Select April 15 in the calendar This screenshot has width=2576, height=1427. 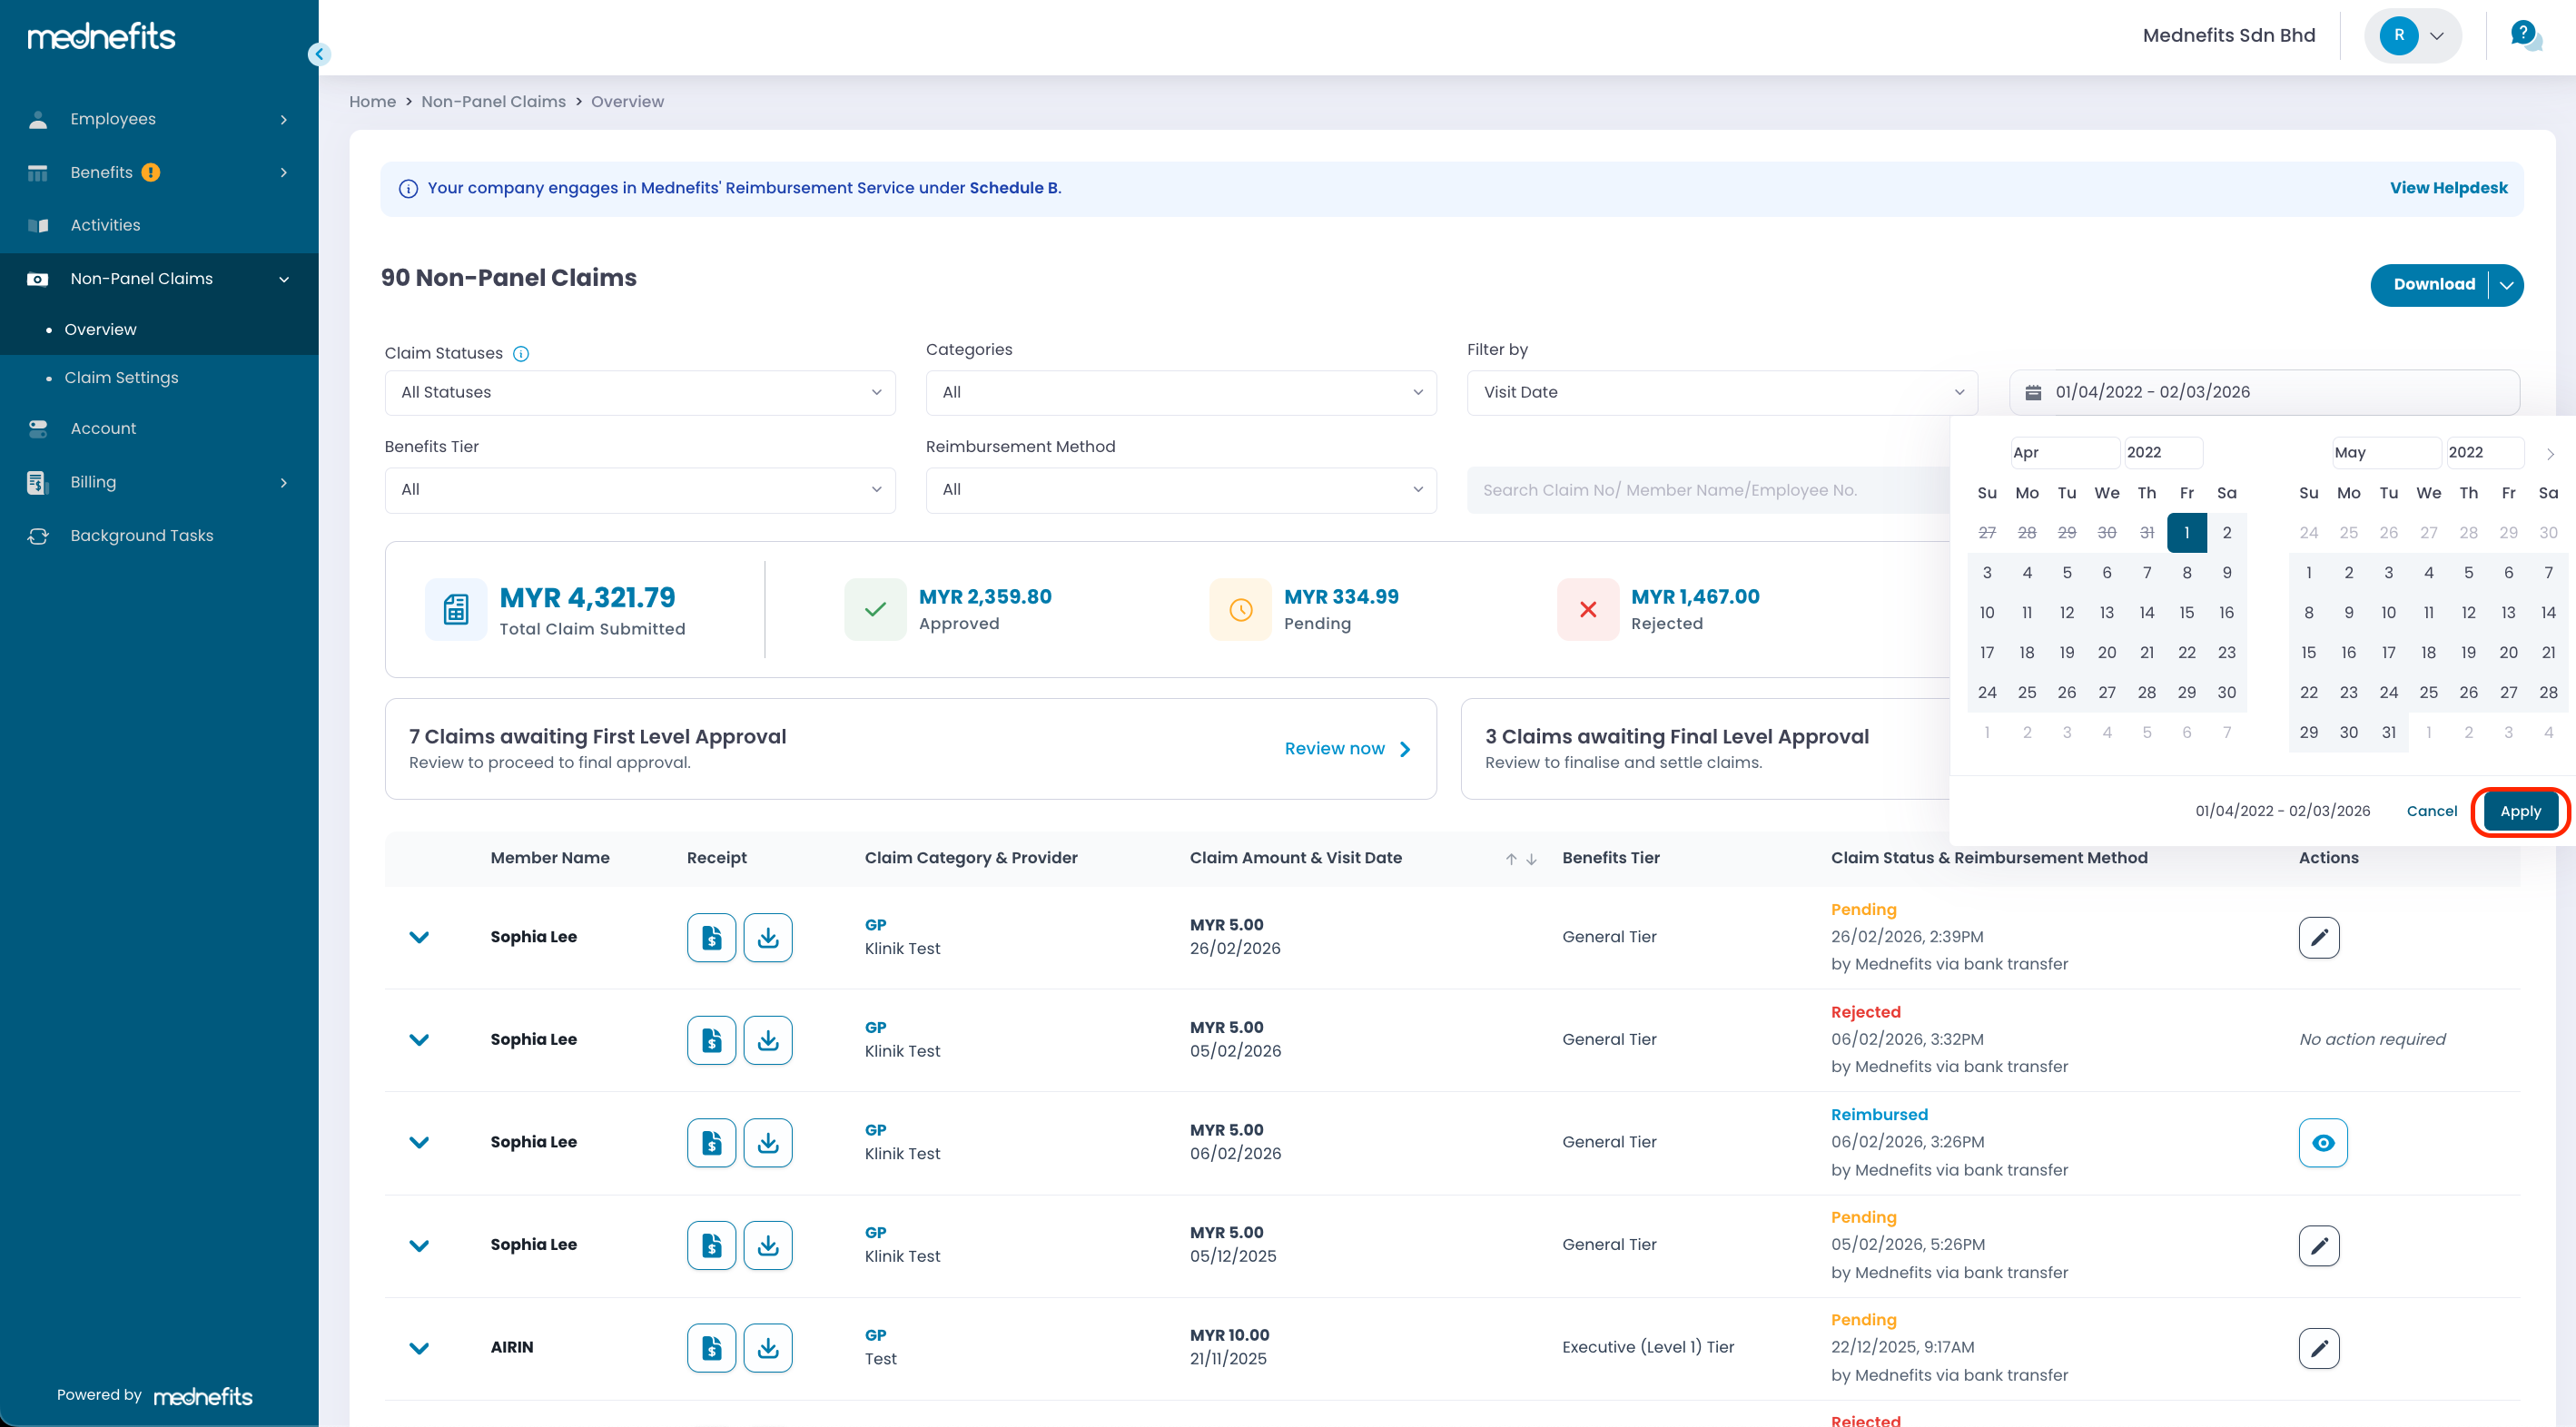click(2186, 612)
